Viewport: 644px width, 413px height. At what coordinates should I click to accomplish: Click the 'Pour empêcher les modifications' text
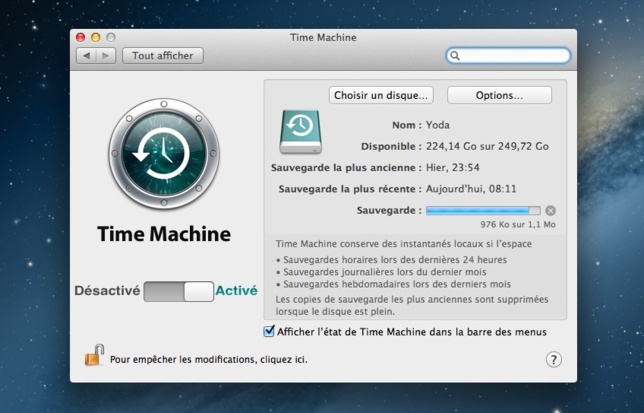(208, 358)
